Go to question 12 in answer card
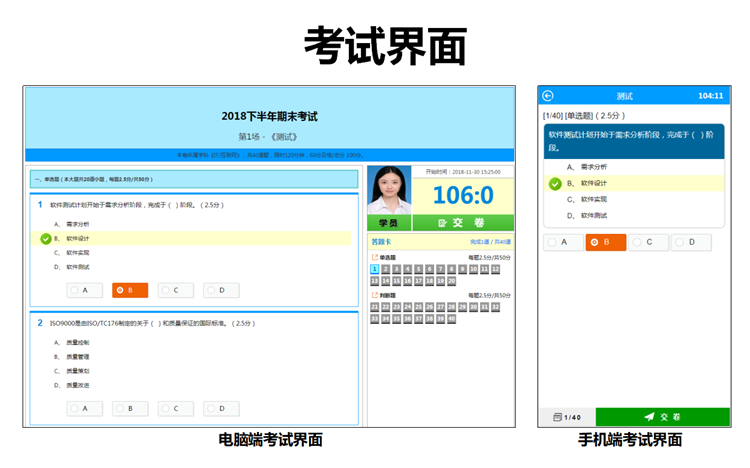Screen dimensions: 750x468 tap(497, 269)
